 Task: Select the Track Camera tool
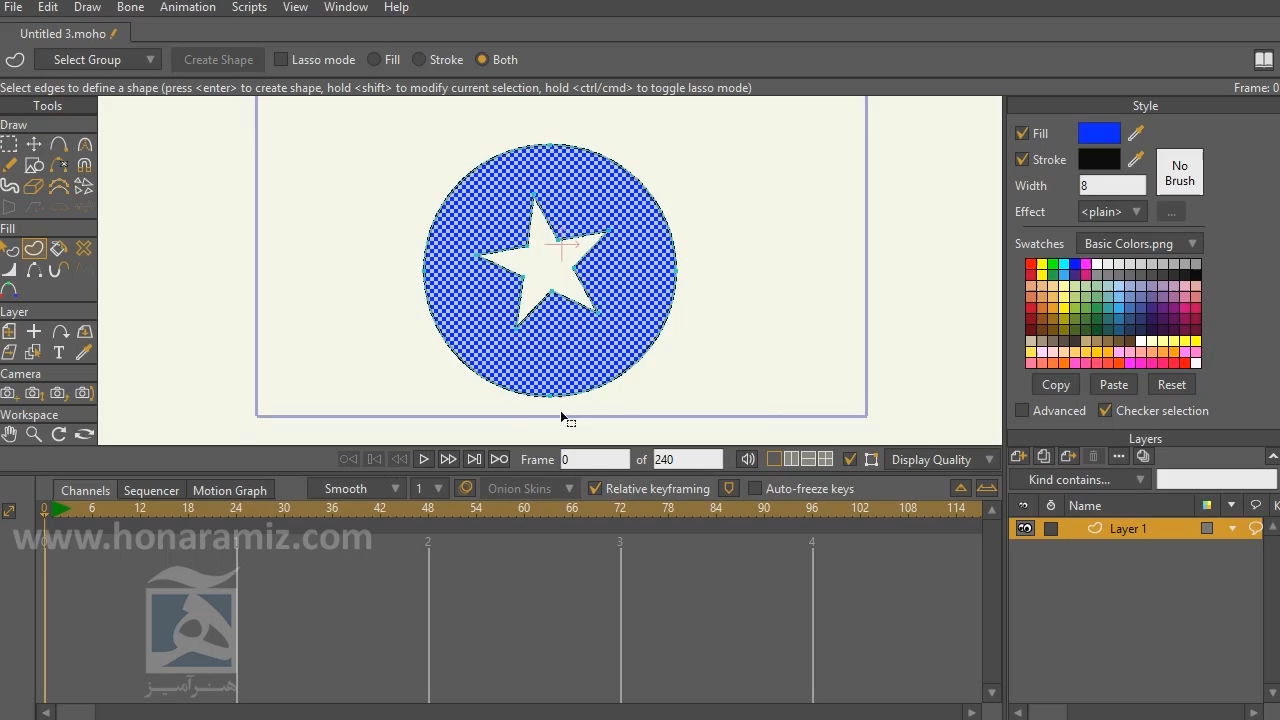(x=9, y=393)
